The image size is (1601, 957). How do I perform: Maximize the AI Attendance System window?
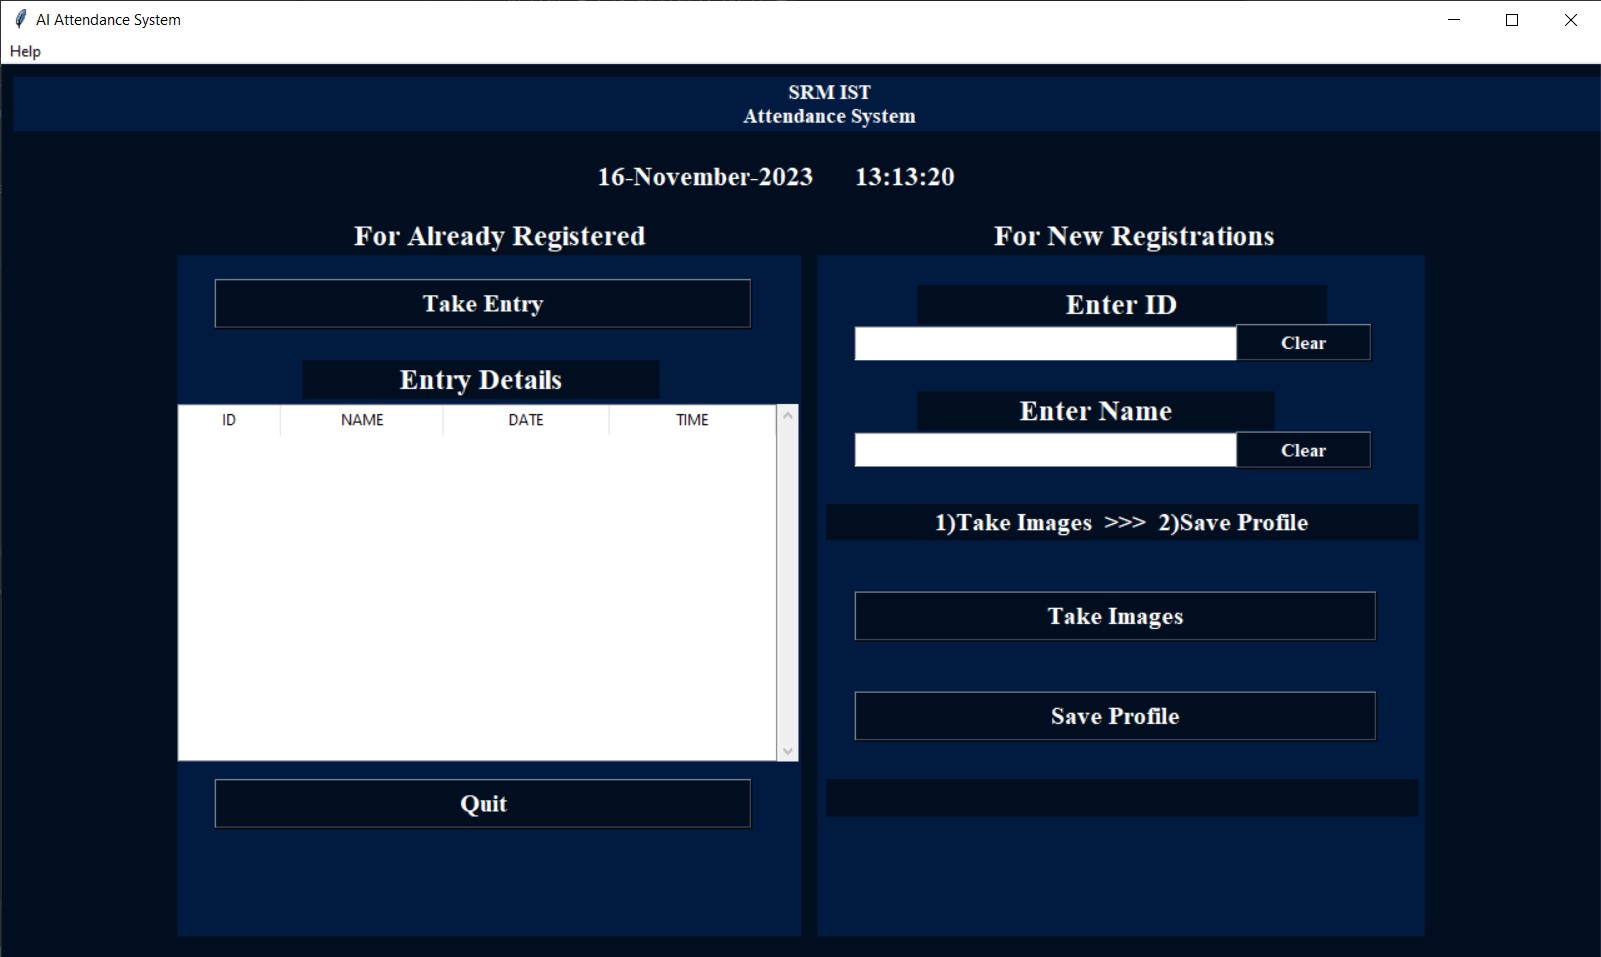[1512, 20]
